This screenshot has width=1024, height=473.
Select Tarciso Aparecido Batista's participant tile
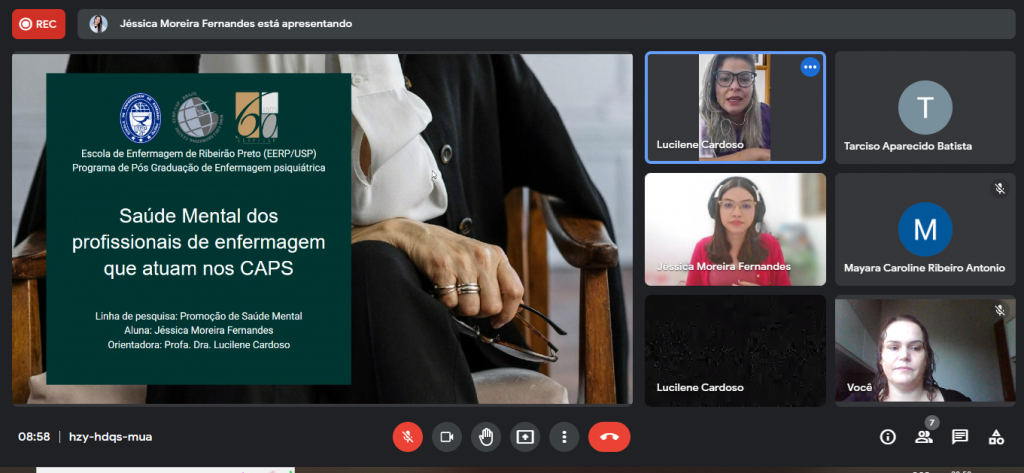925,107
